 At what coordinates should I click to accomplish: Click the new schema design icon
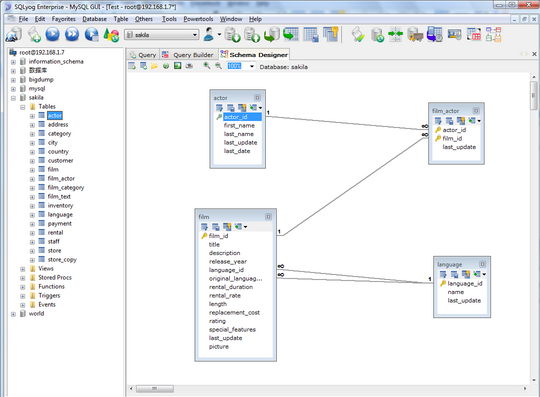132,66
